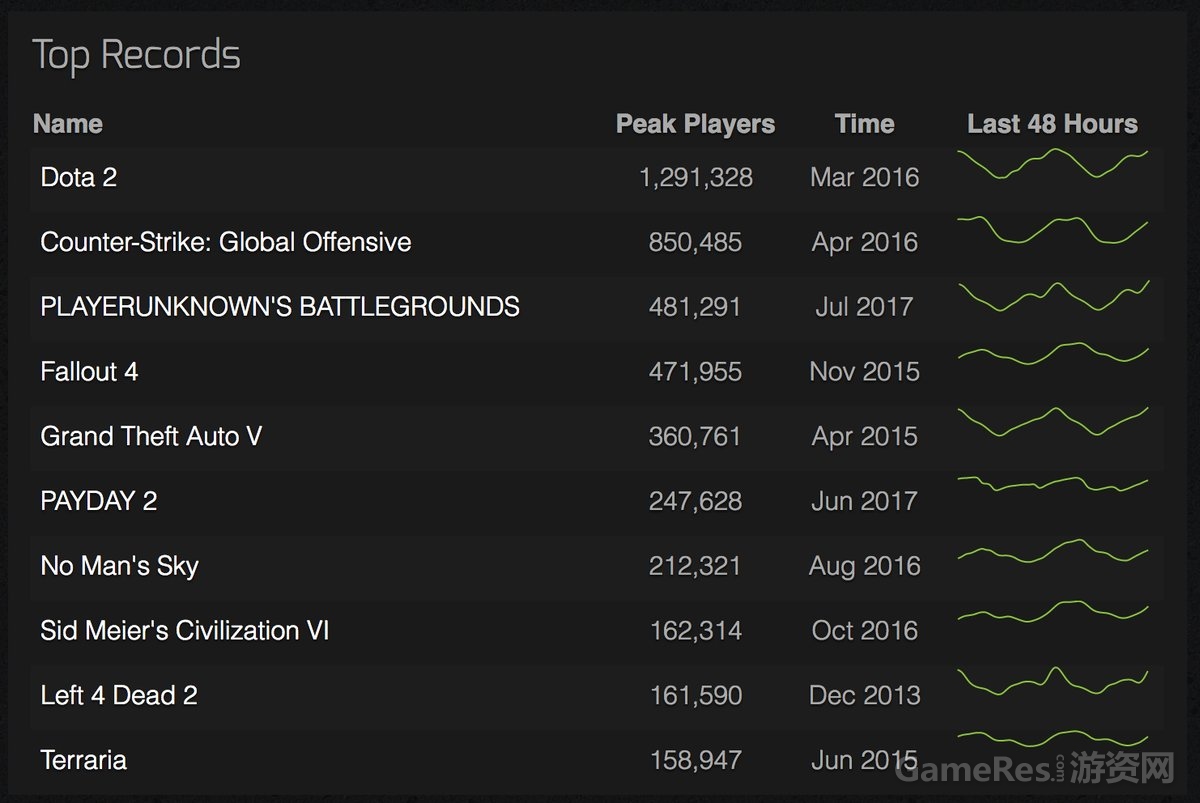View Dota 2 48-hour sparkline chart
The height and width of the screenshot is (803, 1200).
(1052, 164)
